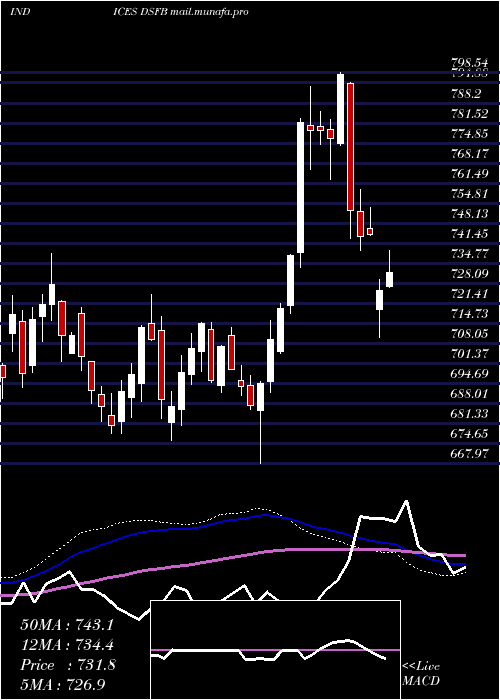This screenshot has width=500, height=700.
Task: Click the <<Live MACD label
Action: click(421, 674)
